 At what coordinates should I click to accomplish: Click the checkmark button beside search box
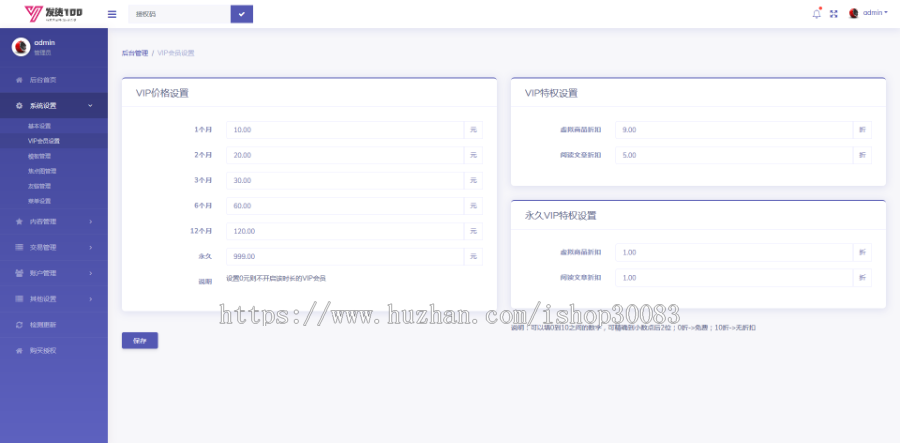[x=241, y=14]
